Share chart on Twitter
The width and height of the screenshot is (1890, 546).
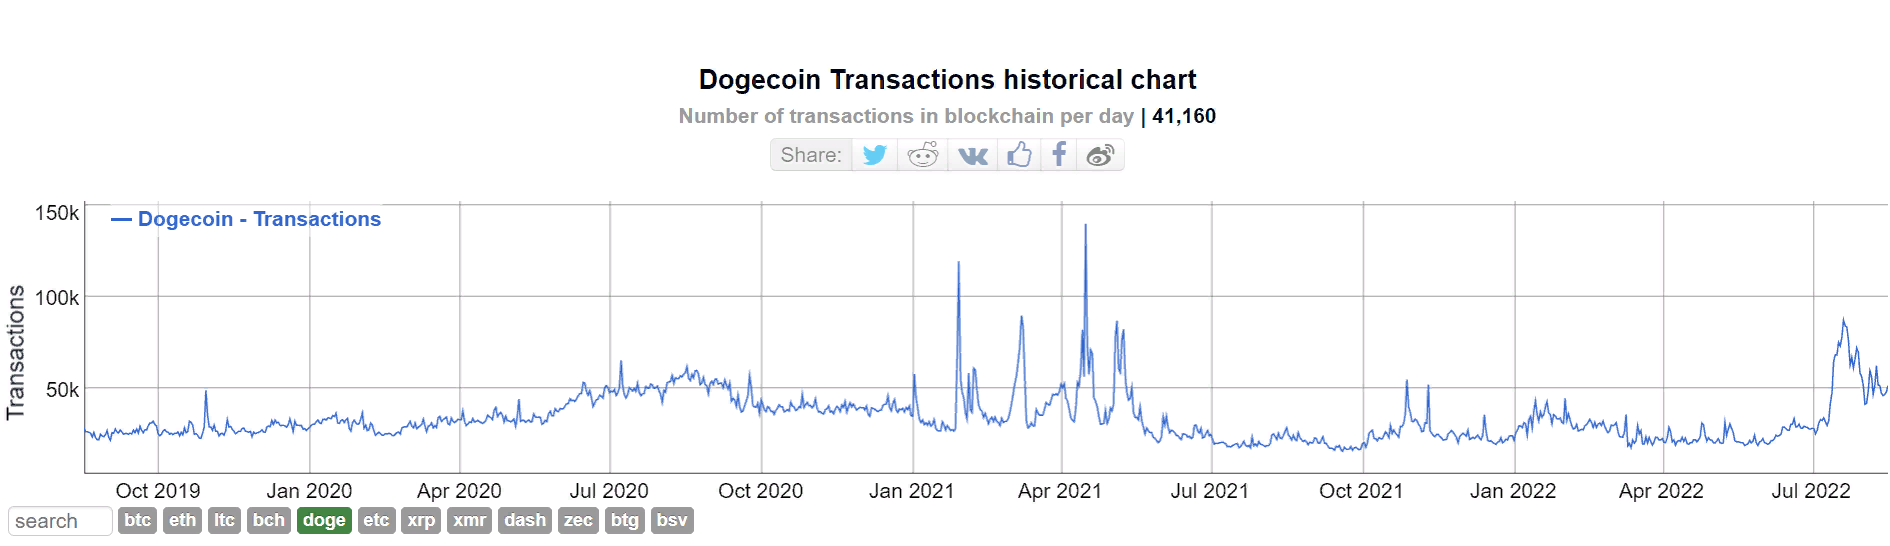875,155
